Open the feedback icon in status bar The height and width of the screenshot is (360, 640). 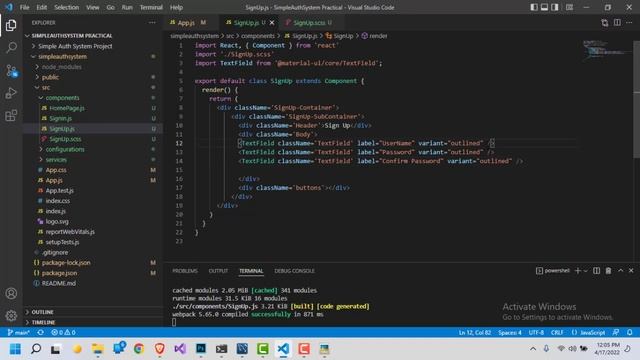pyautogui.click(x=616, y=332)
